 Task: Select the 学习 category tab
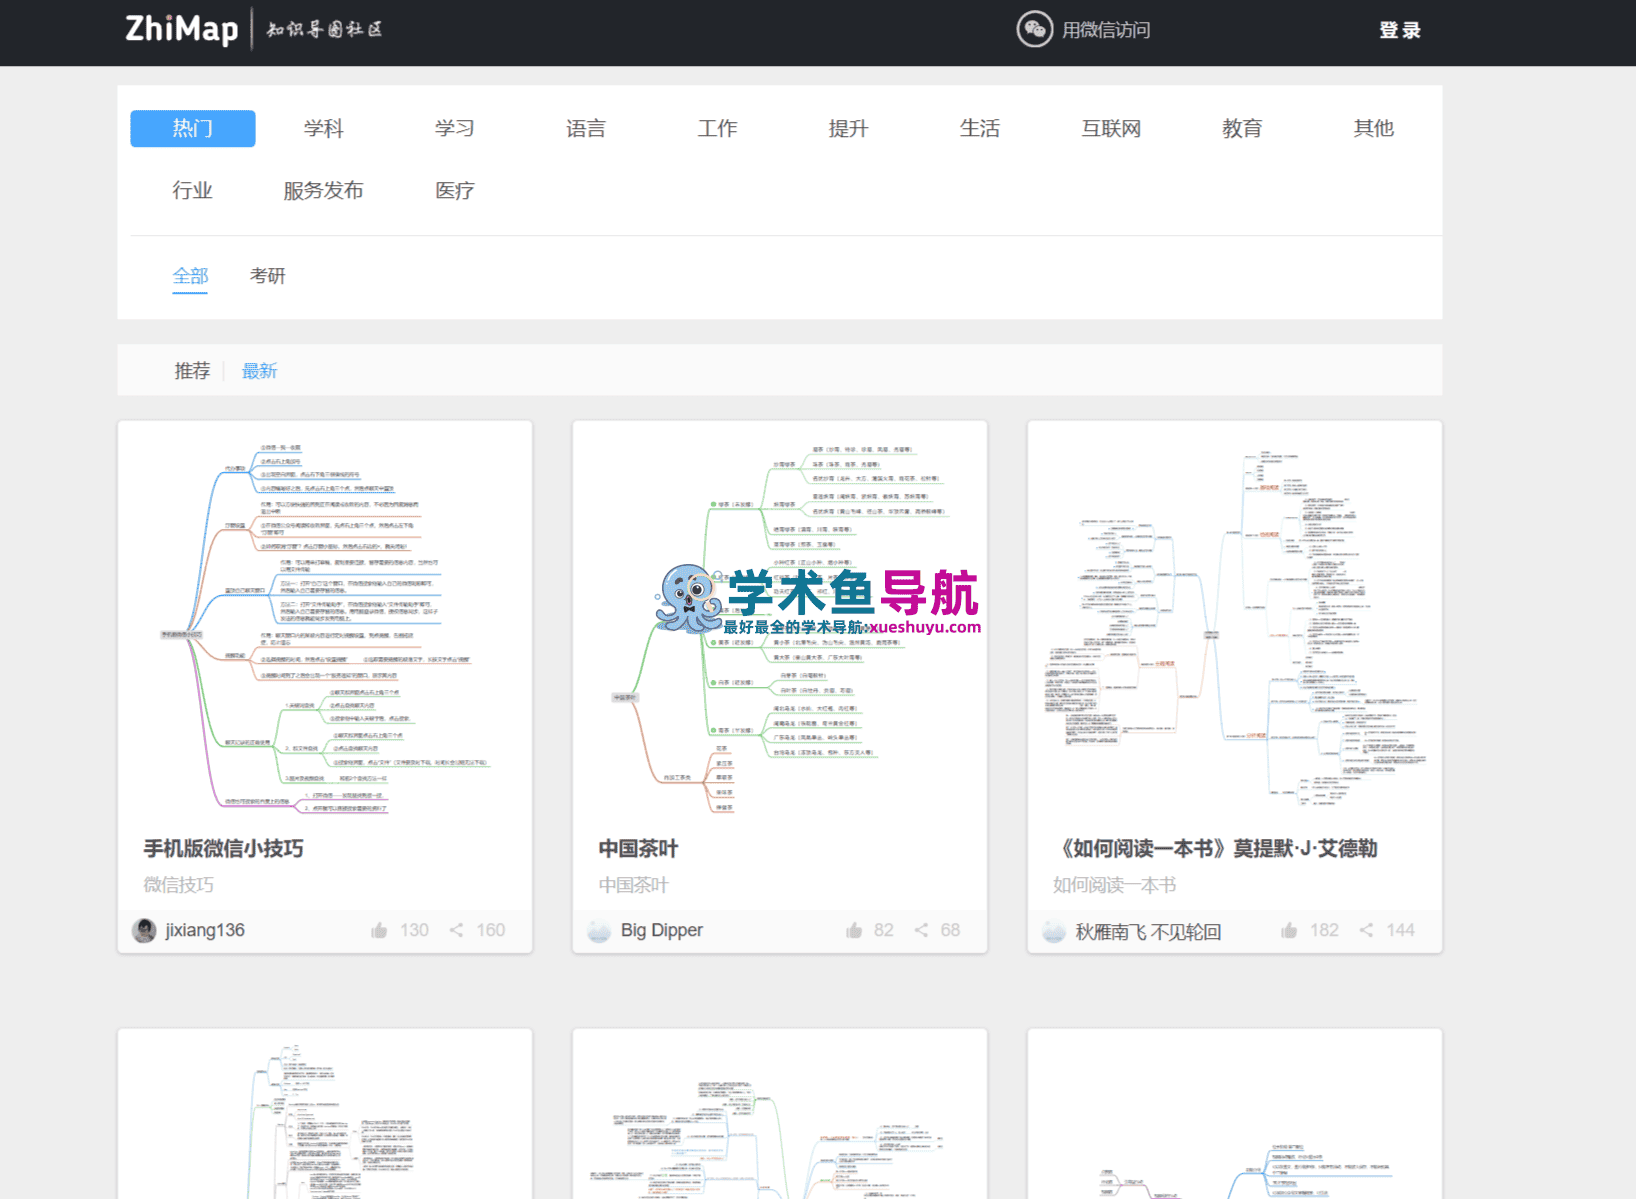pos(455,128)
